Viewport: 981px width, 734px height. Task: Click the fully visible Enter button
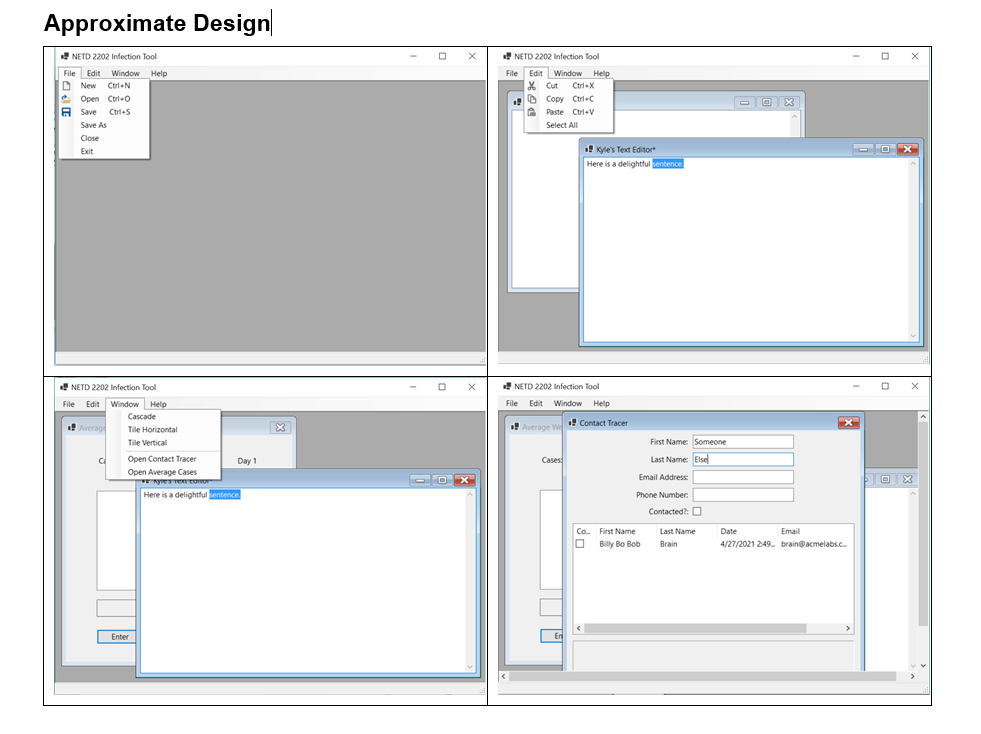pyautogui.click(x=117, y=636)
